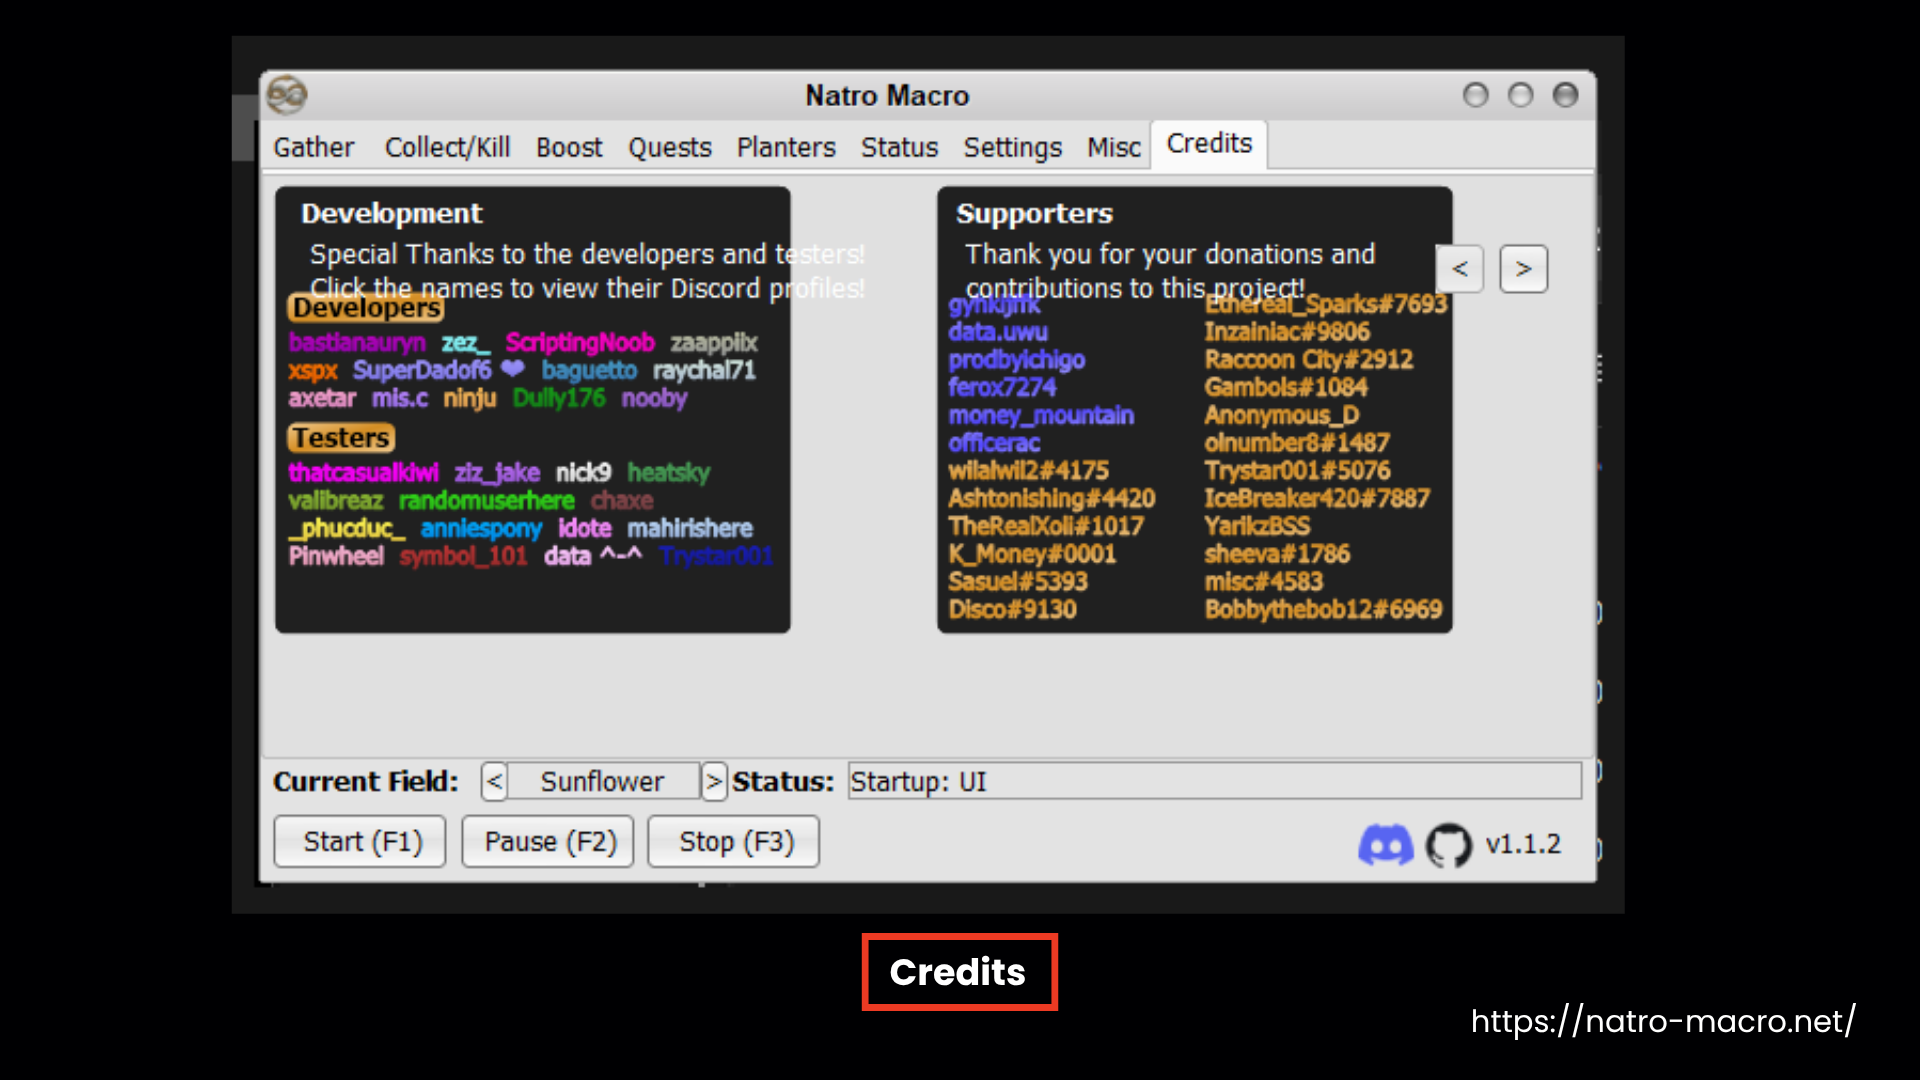Open ziz_jake tester profile
This screenshot has width=1920, height=1080.
(497, 472)
